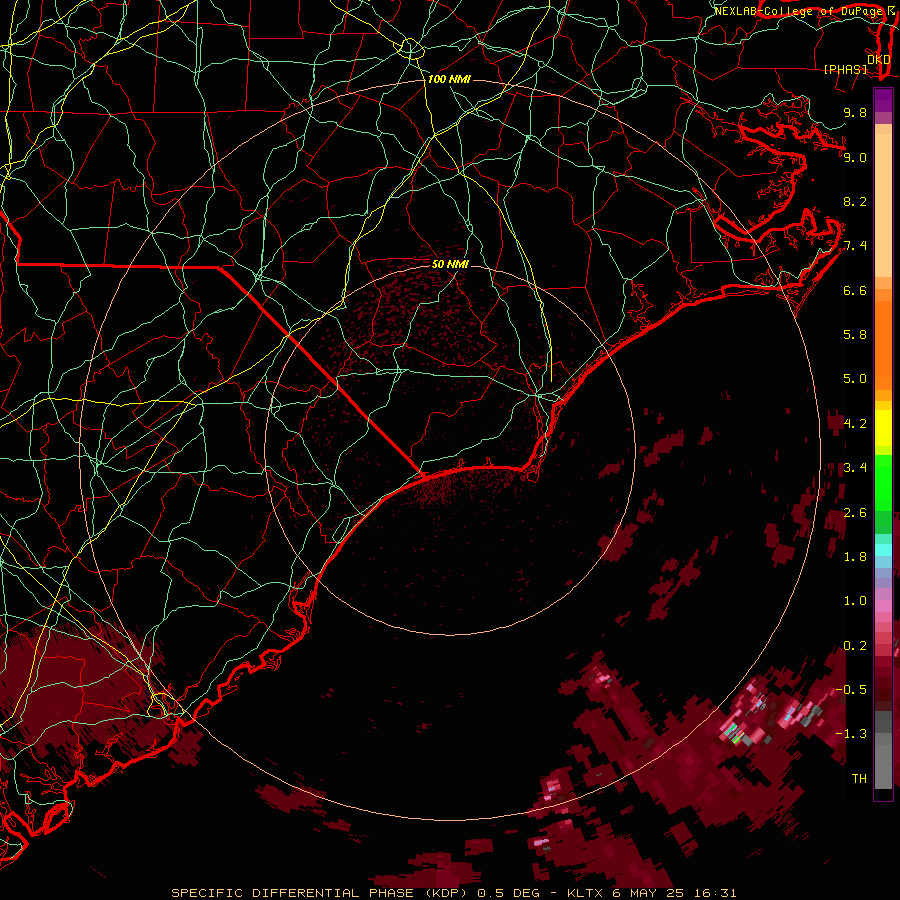The image size is (900, 900).
Task: Click the 9.0 value on the scale
Action: 855,157
